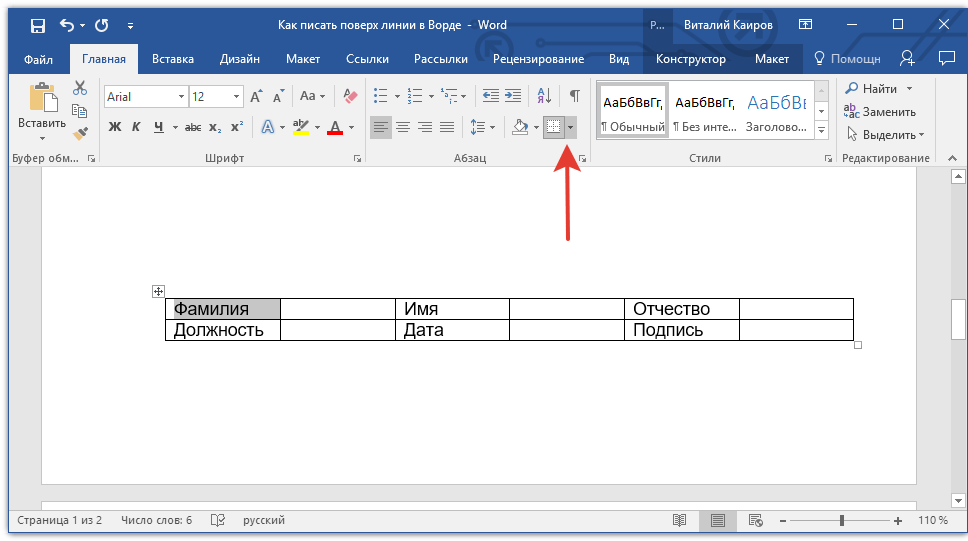The width and height of the screenshot is (968, 541).
Task: Toggle bold formatting (Ж)
Action: pos(114,127)
